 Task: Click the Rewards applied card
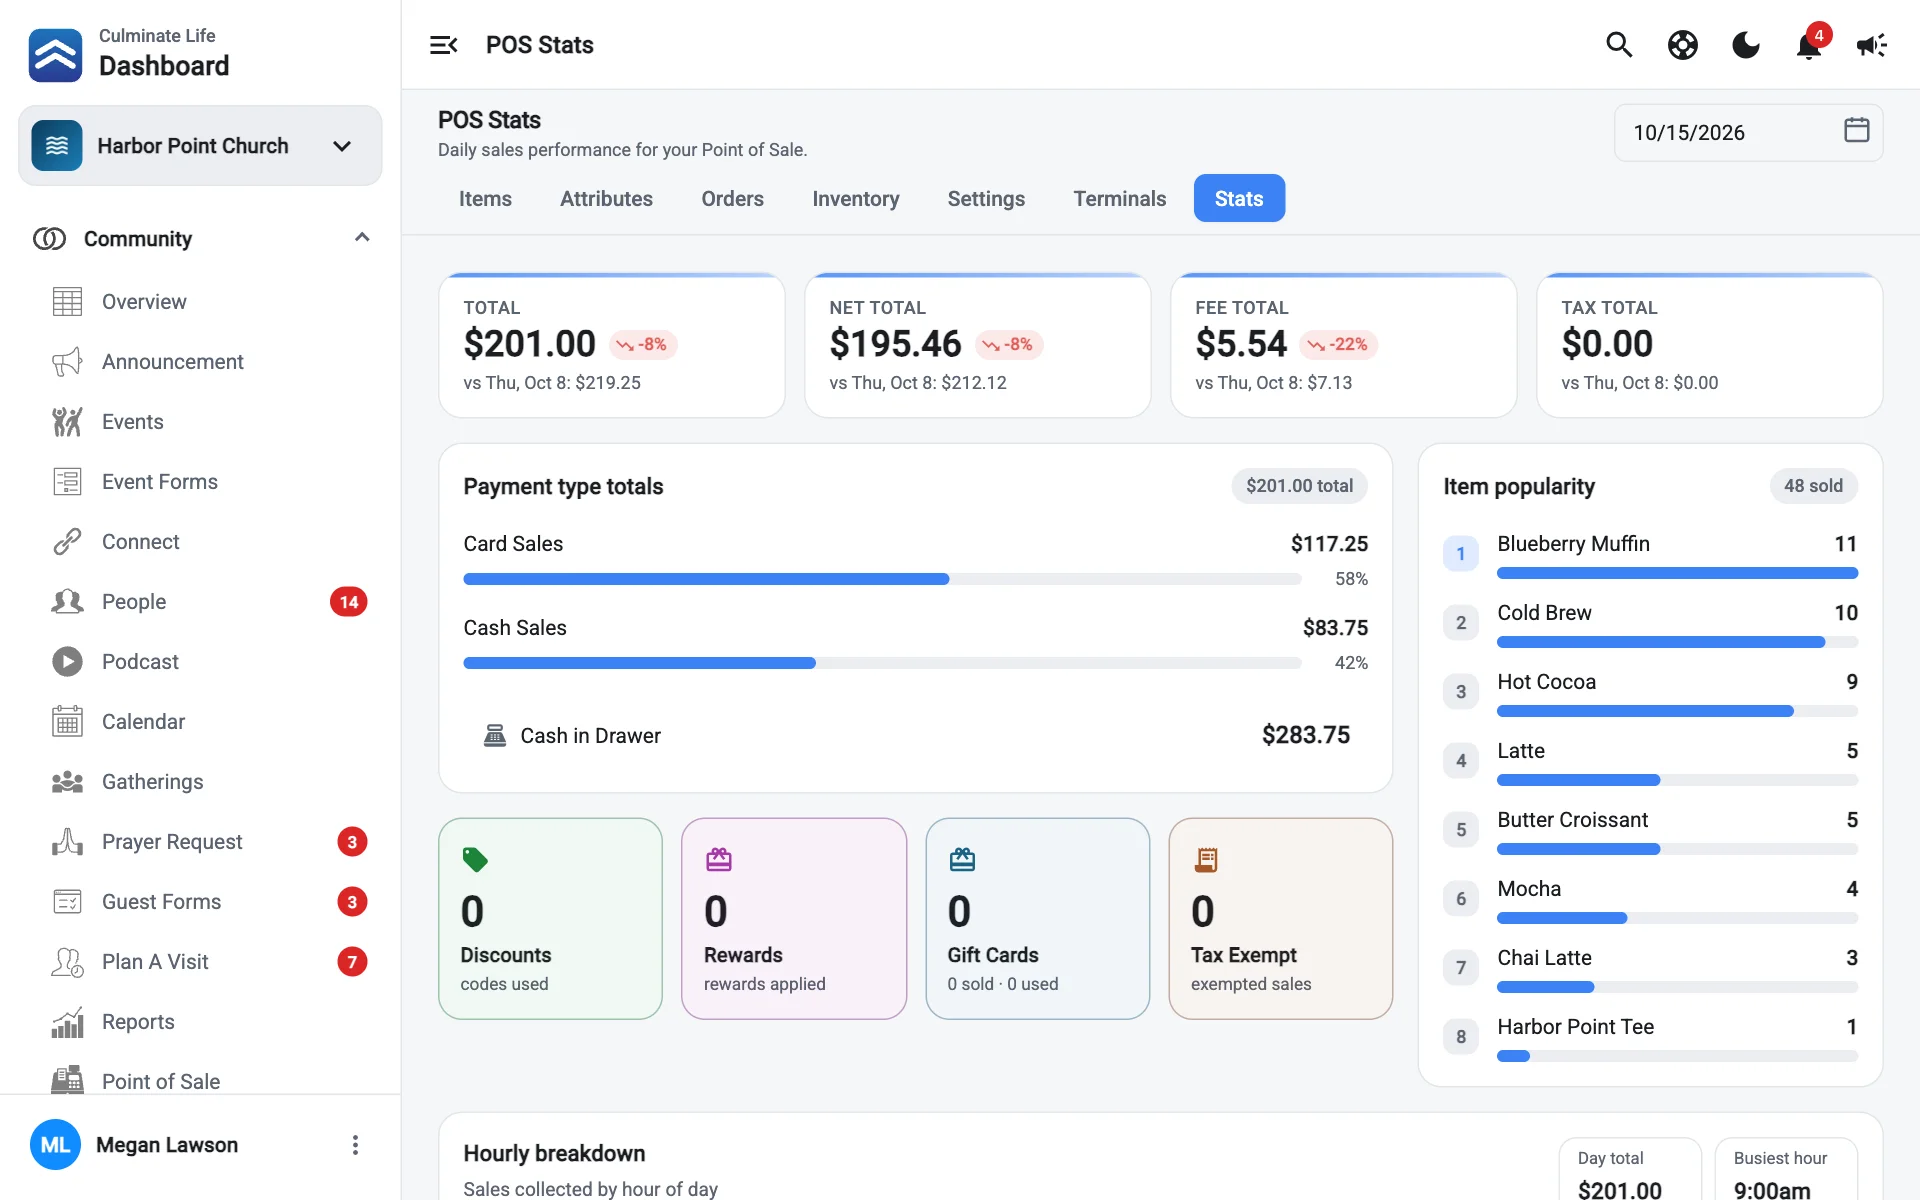click(794, 919)
